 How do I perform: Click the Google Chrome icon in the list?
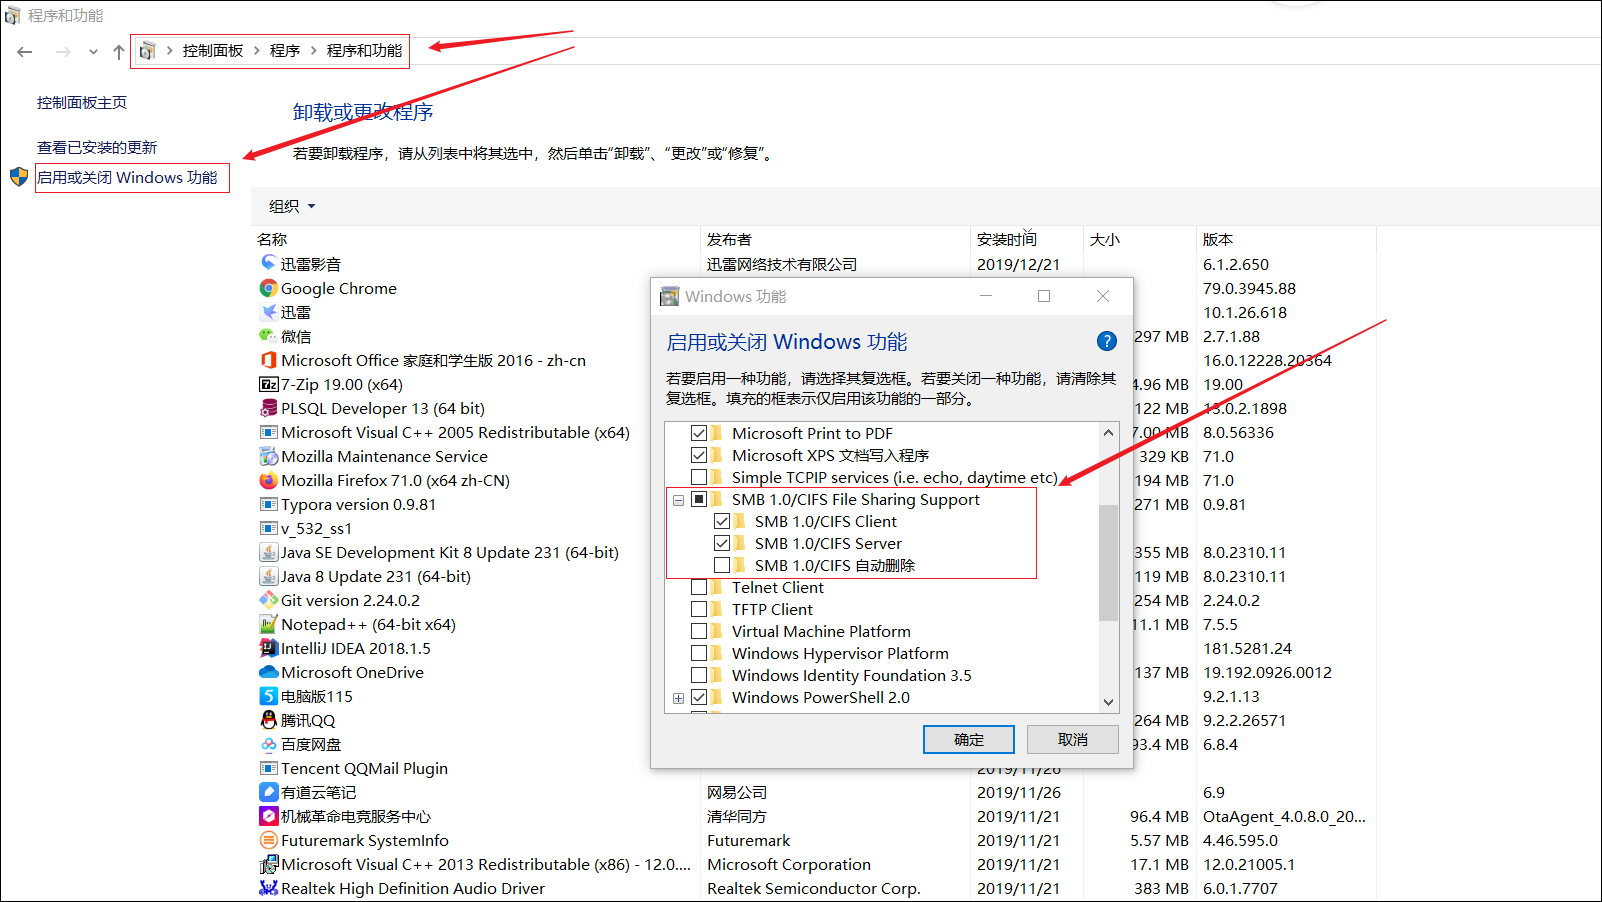(268, 288)
